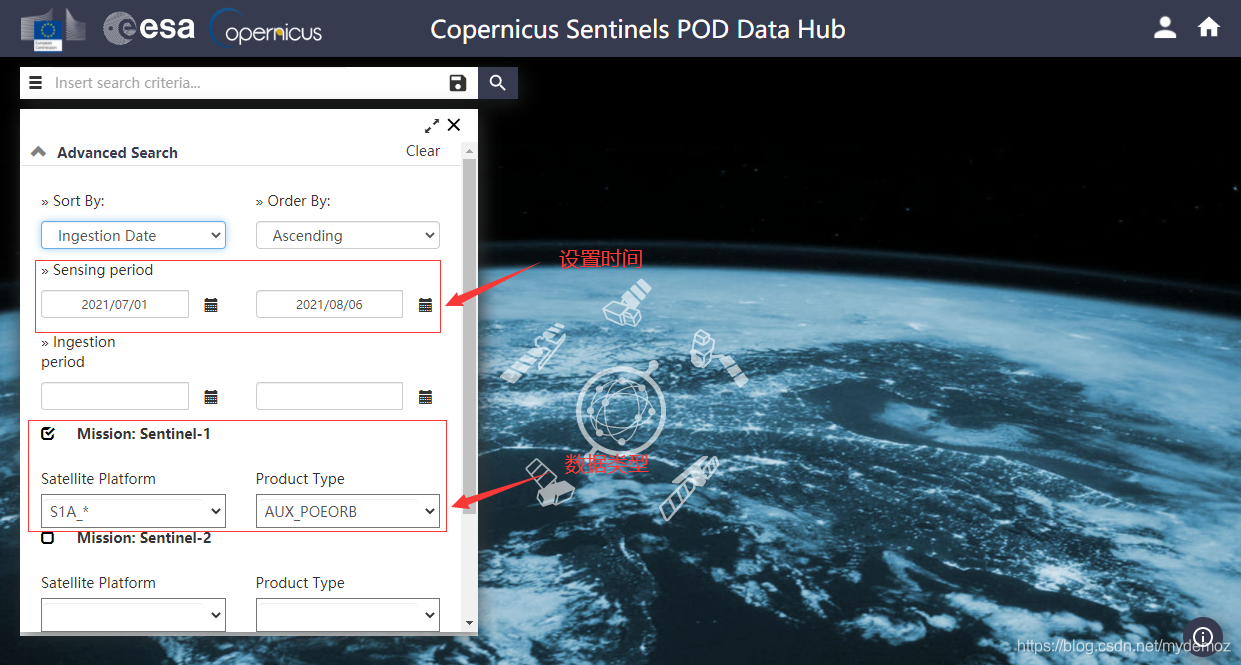Click the Mission: Sentinel-1 label text
The width and height of the screenshot is (1241, 665).
144,434
